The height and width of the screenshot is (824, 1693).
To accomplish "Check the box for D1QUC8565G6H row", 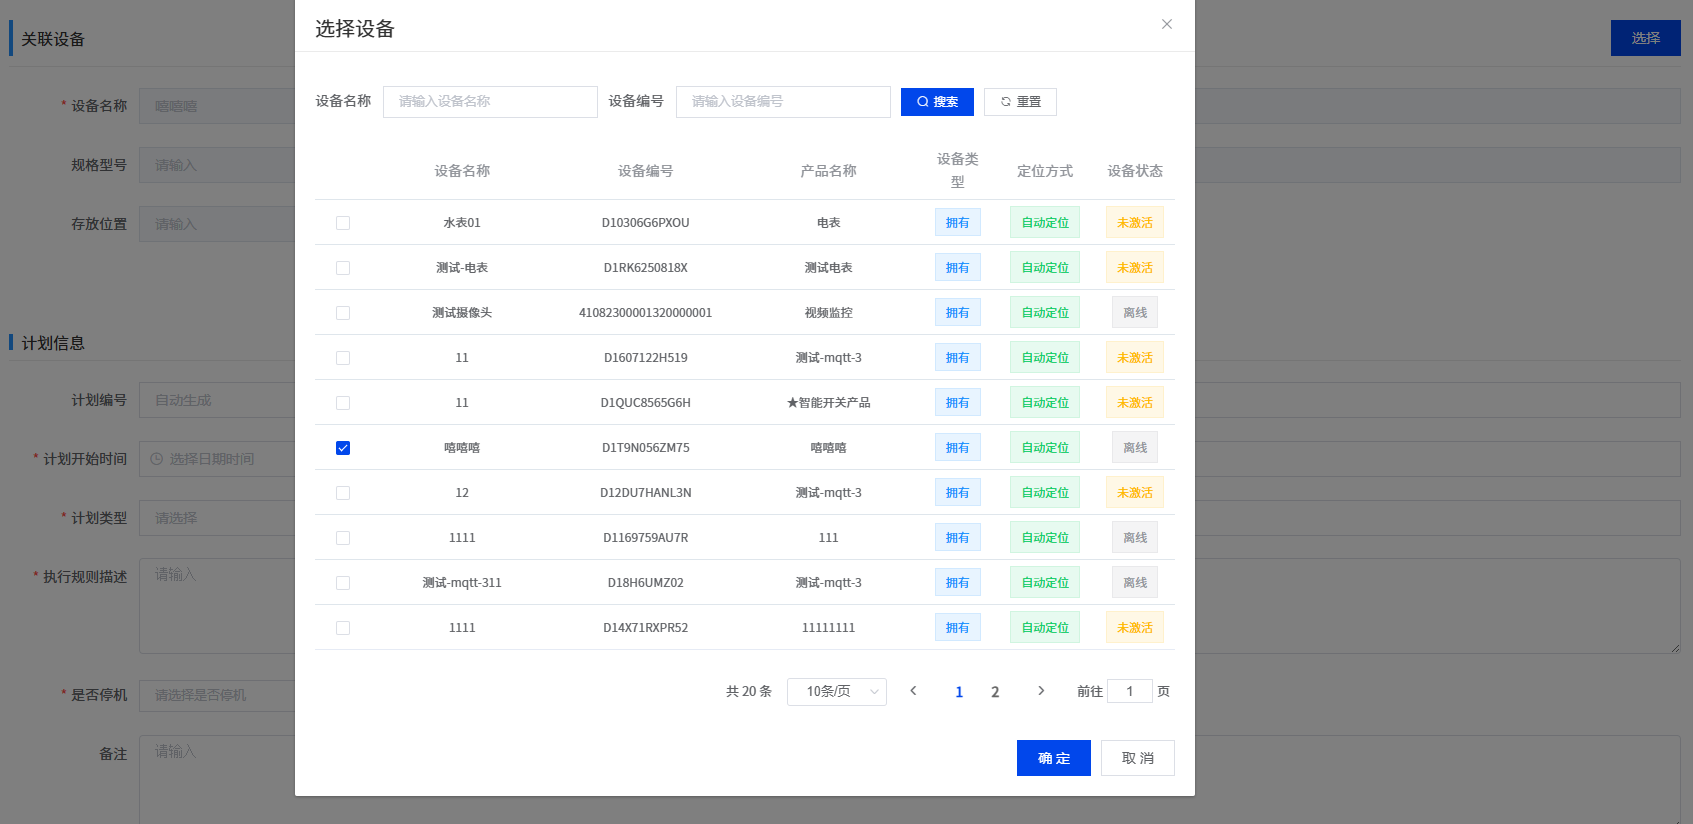I will 343,403.
